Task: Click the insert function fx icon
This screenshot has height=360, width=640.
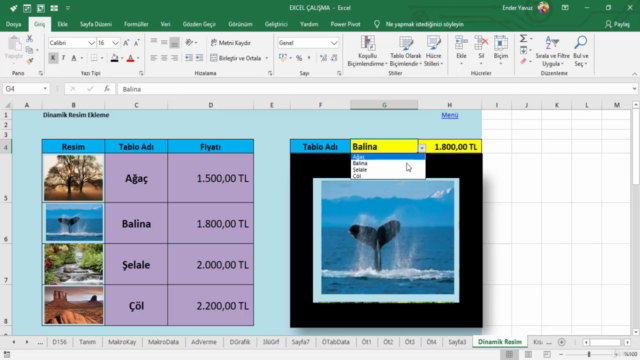Action: (107, 89)
